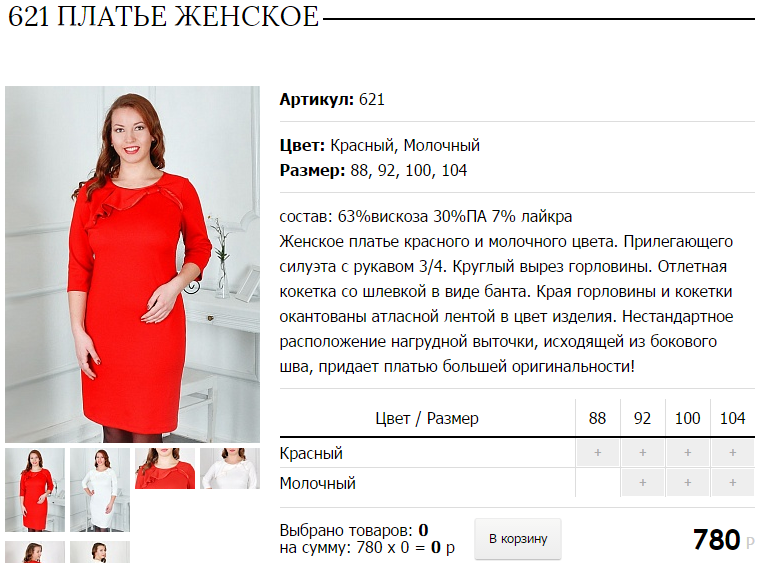The image size is (766, 563).
Task: Open the main red dress photo
Action: pos(132,264)
